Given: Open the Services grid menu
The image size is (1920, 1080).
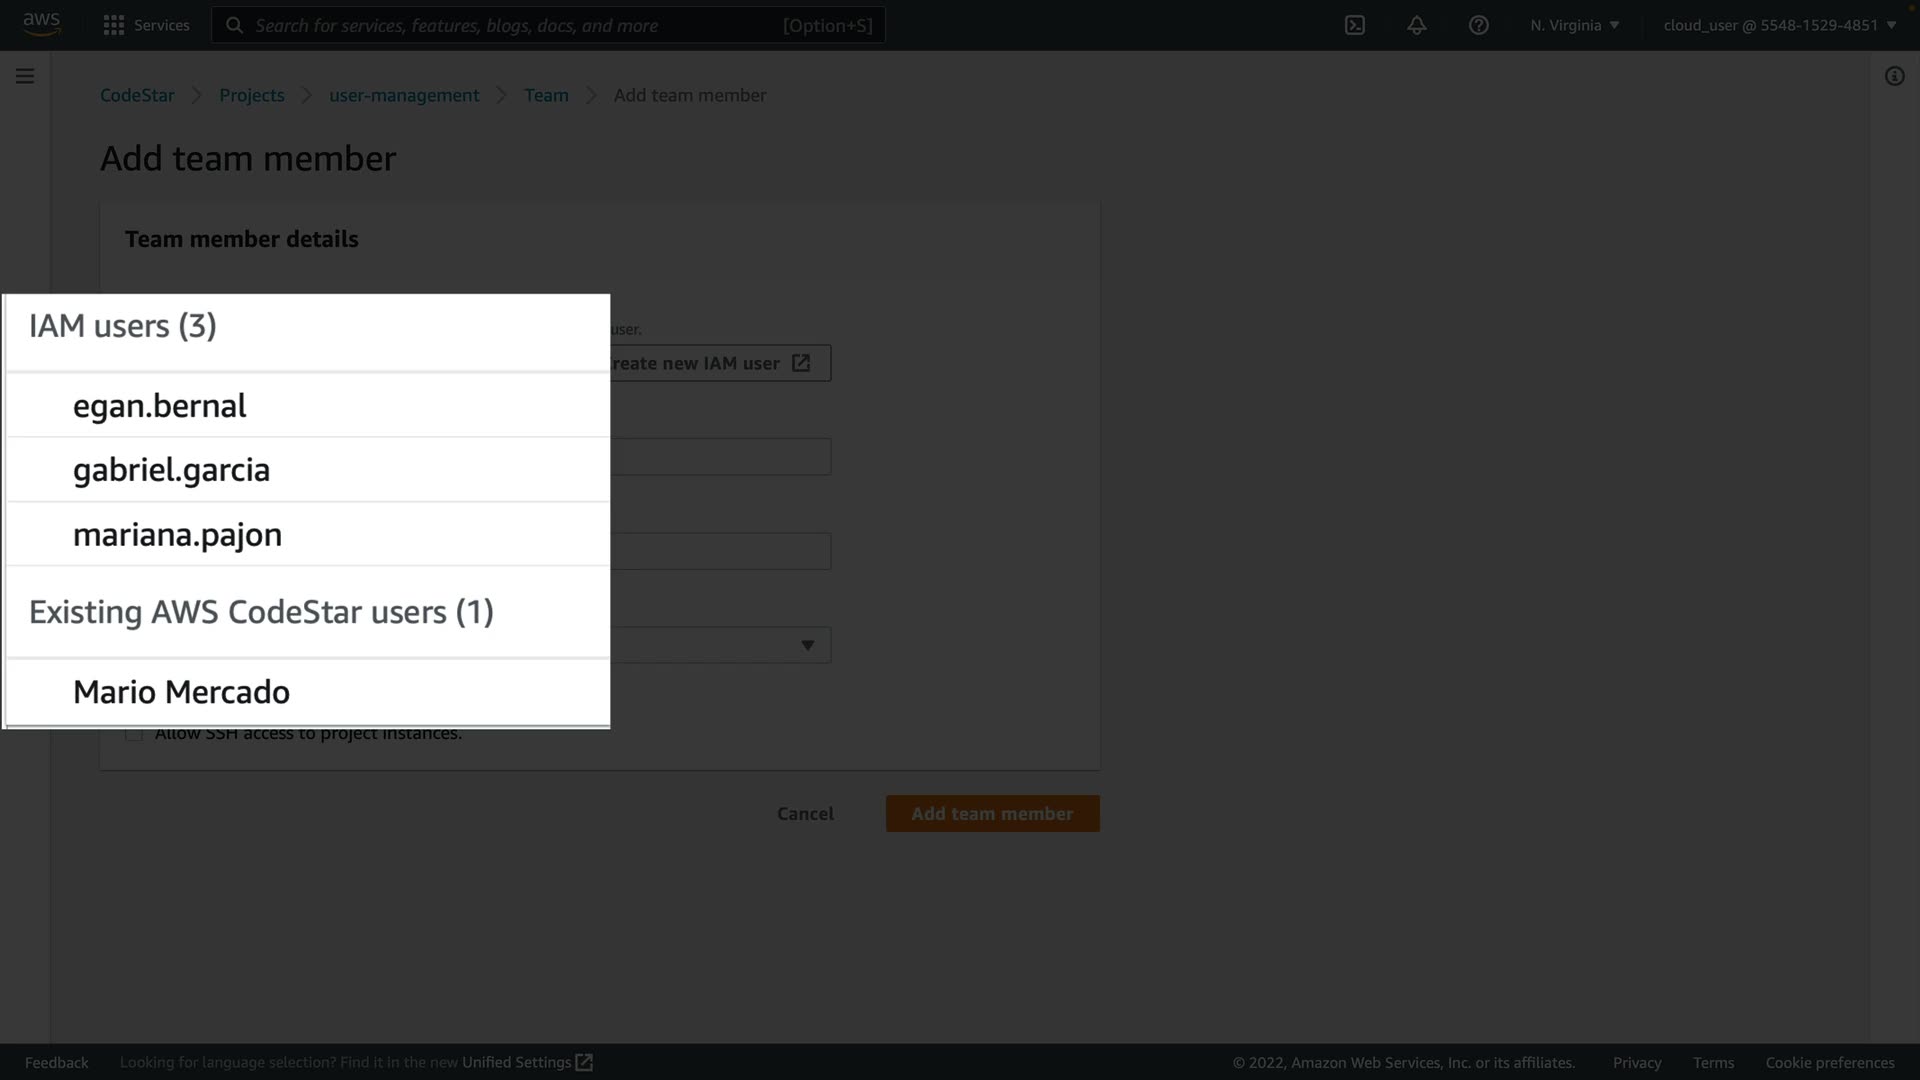Looking at the screenshot, I should [x=114, y=25].
